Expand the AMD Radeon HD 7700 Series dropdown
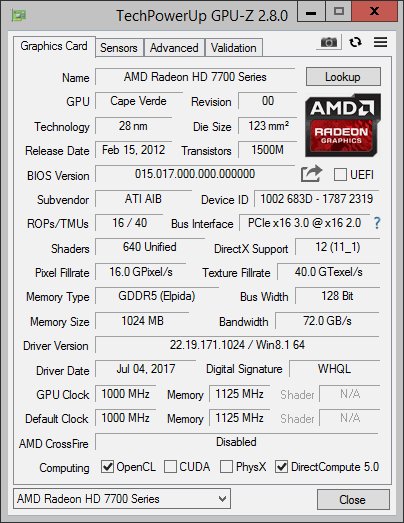Viewport: 404px width, 523px height. (x=122, y=499)
